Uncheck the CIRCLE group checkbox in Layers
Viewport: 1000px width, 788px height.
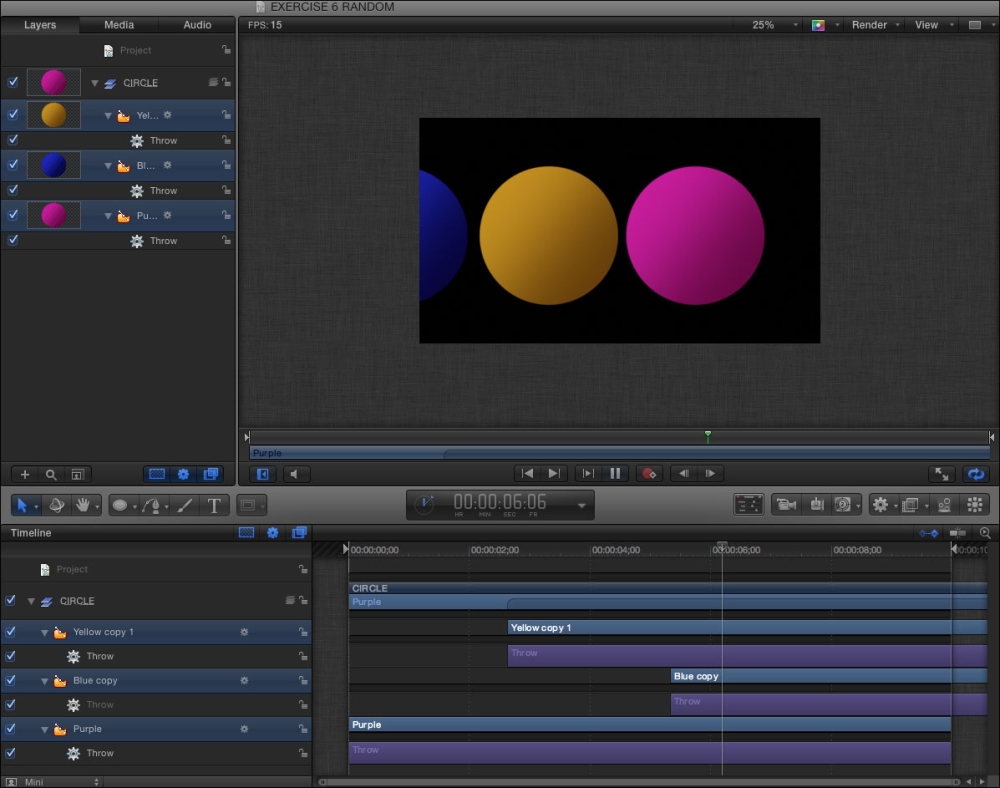point(13,82)
